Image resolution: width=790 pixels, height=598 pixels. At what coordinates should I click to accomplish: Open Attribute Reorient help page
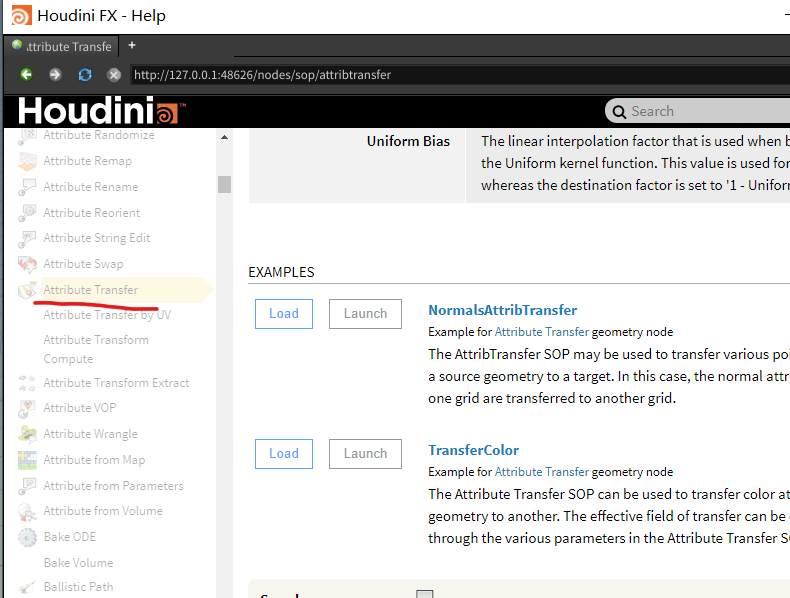coord(92,213)
